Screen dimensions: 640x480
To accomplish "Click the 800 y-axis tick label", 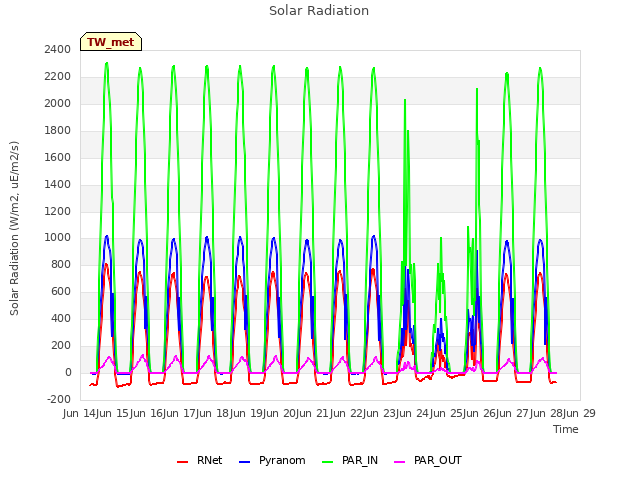I will tap(61, 264).
